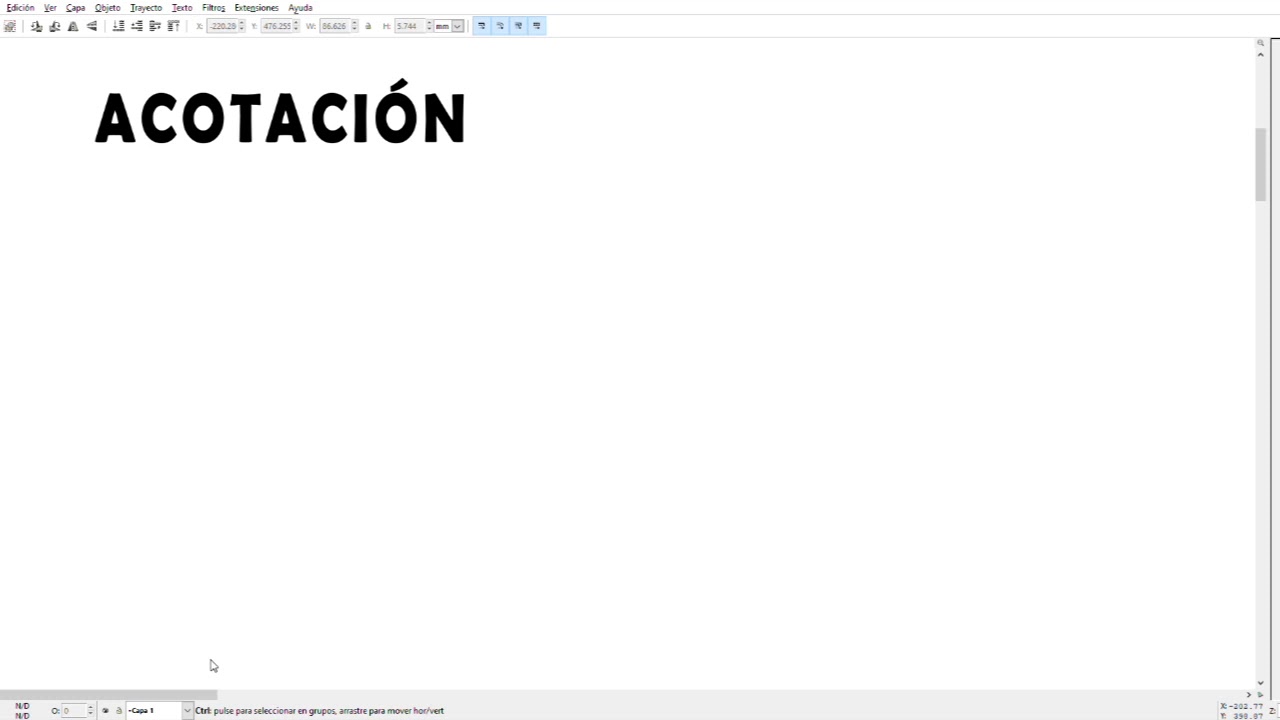1280x720 pixels.
Task: Toggle the width/height ratio lock
Action: point(368,26)
